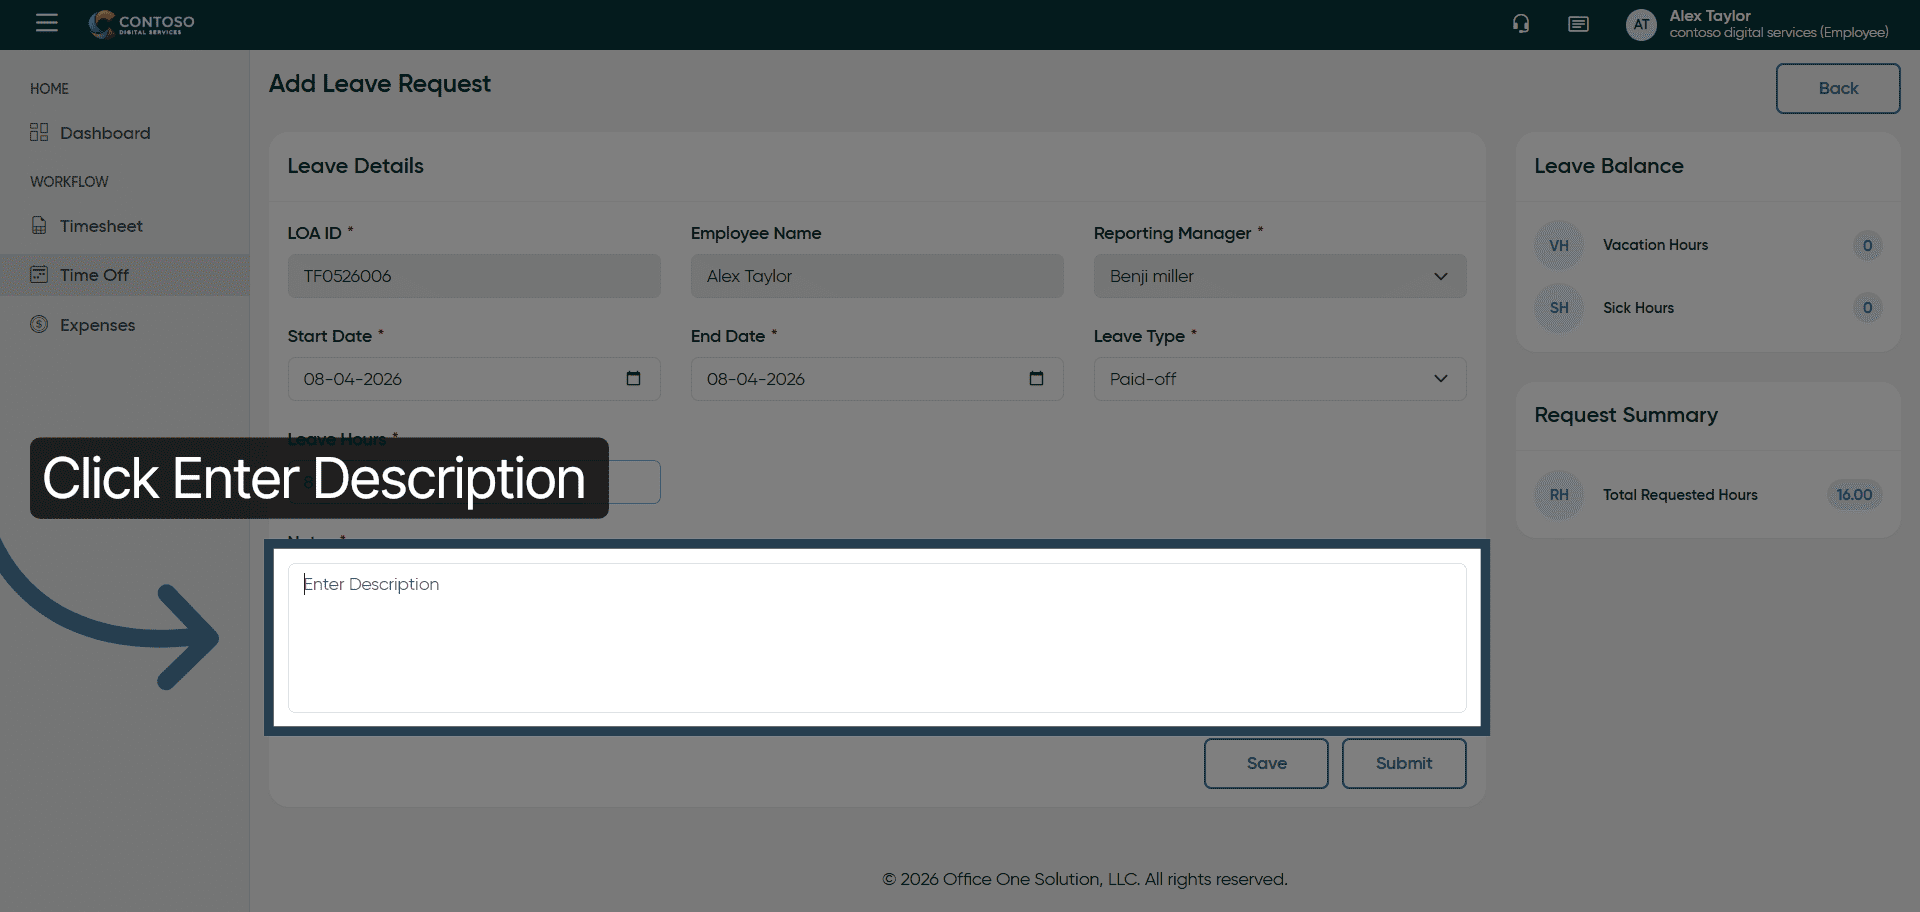Click the RH Requested Hours badge
The height and width of the screenshot is (912, 1920).
[x=1559, y=495]
